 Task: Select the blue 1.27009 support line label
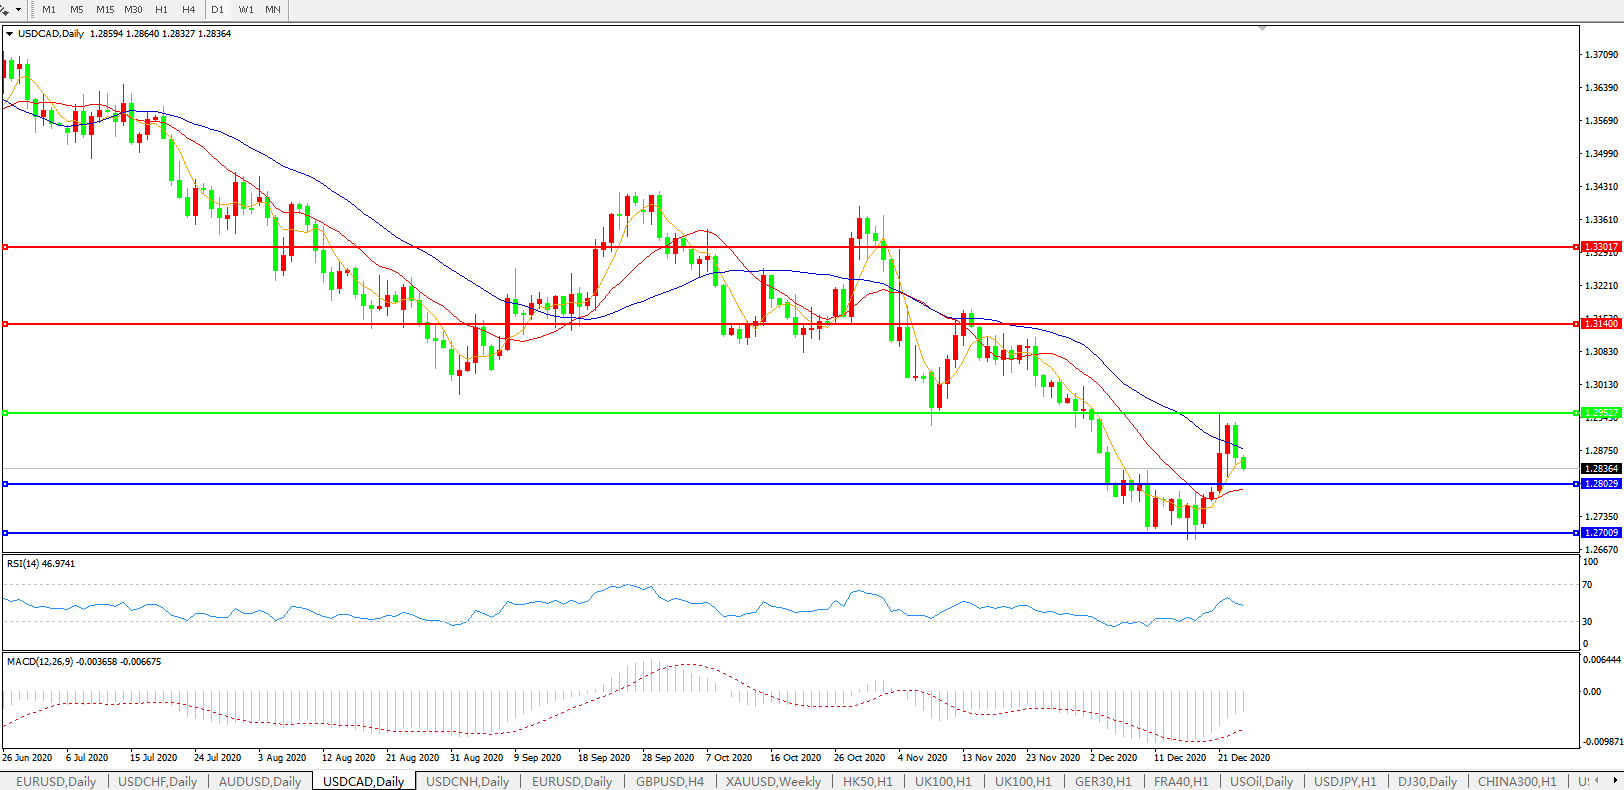[1601, 533]
